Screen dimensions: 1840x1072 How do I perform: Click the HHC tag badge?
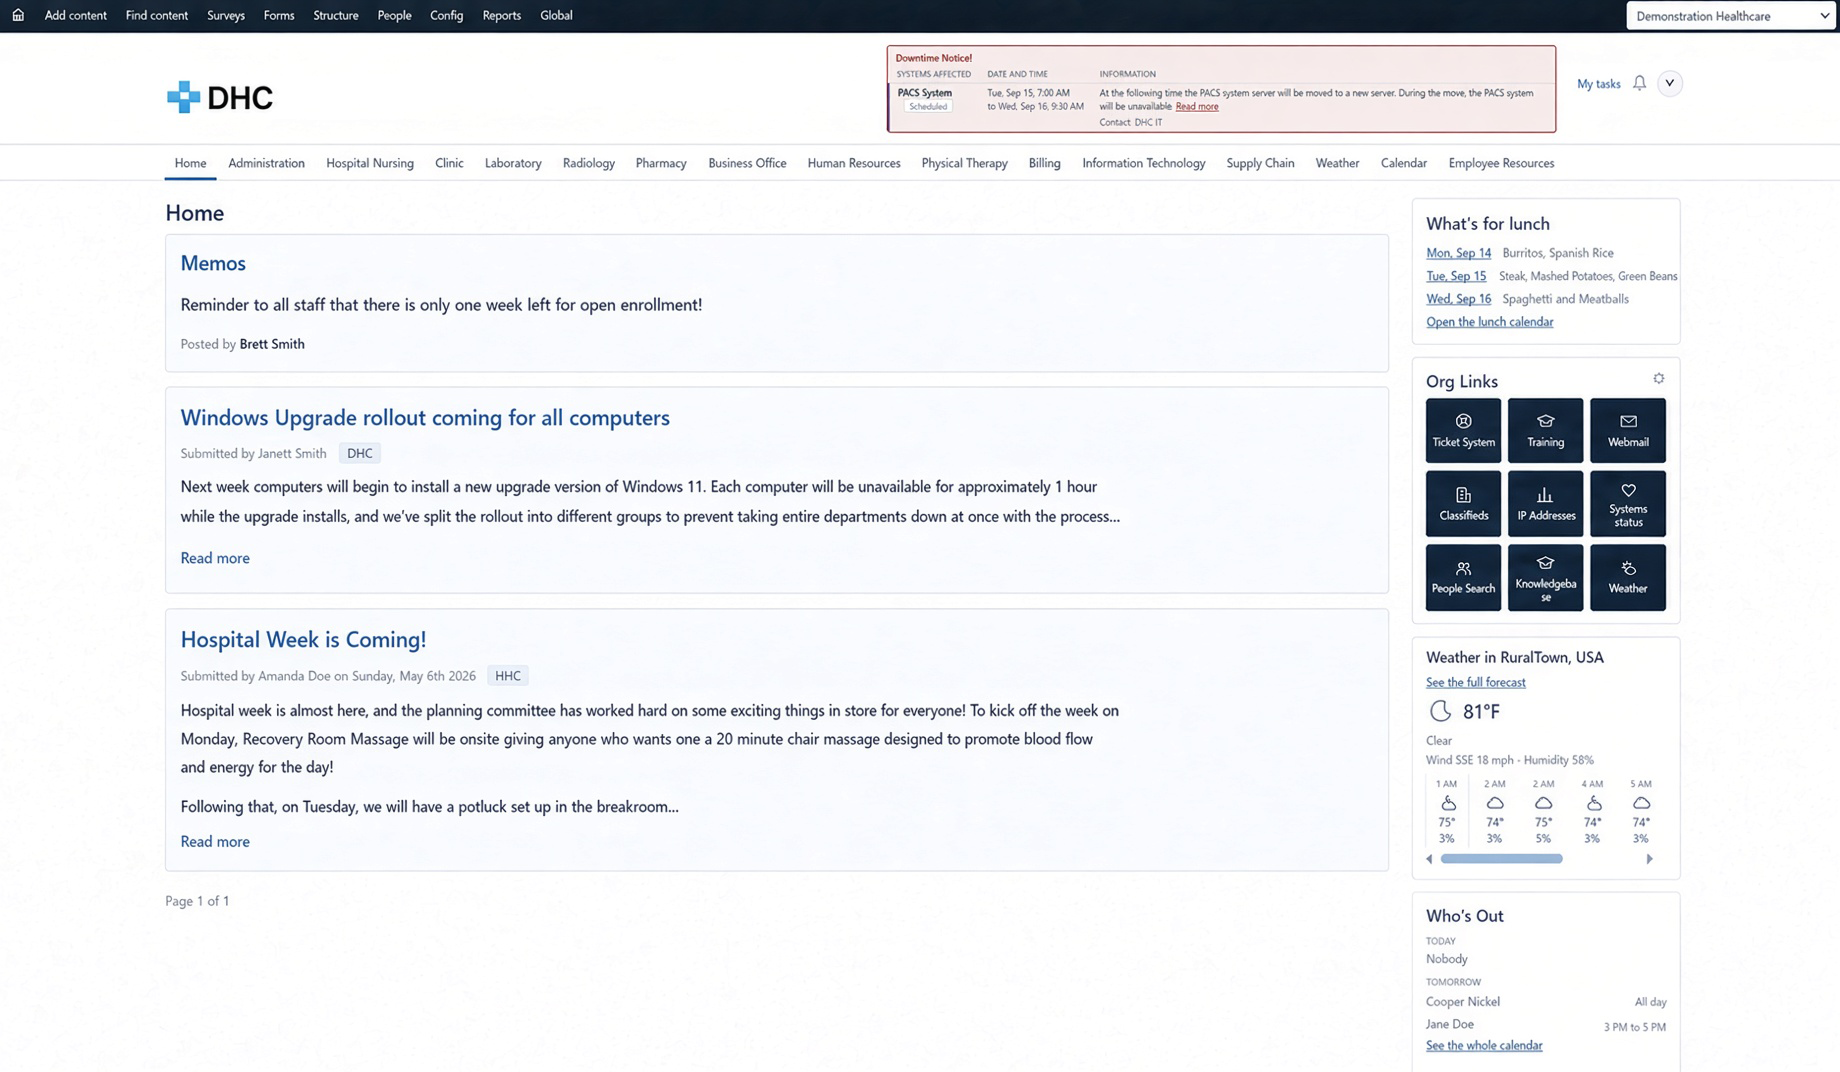pyautogui.click(x=508, y=676)
